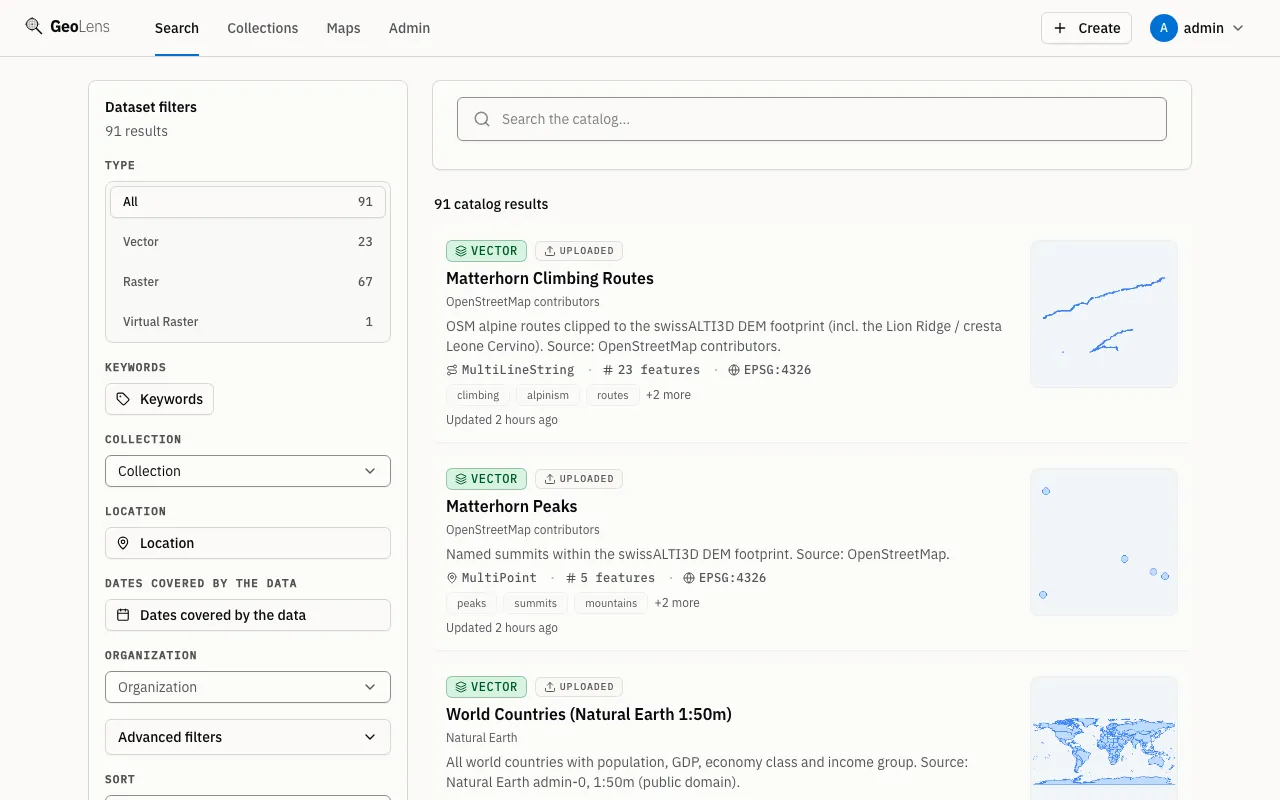Show more keywords for Matterhorn Peaks
Screen dimensions: 1280x800
pyautogui.click(x=677, y=603)
